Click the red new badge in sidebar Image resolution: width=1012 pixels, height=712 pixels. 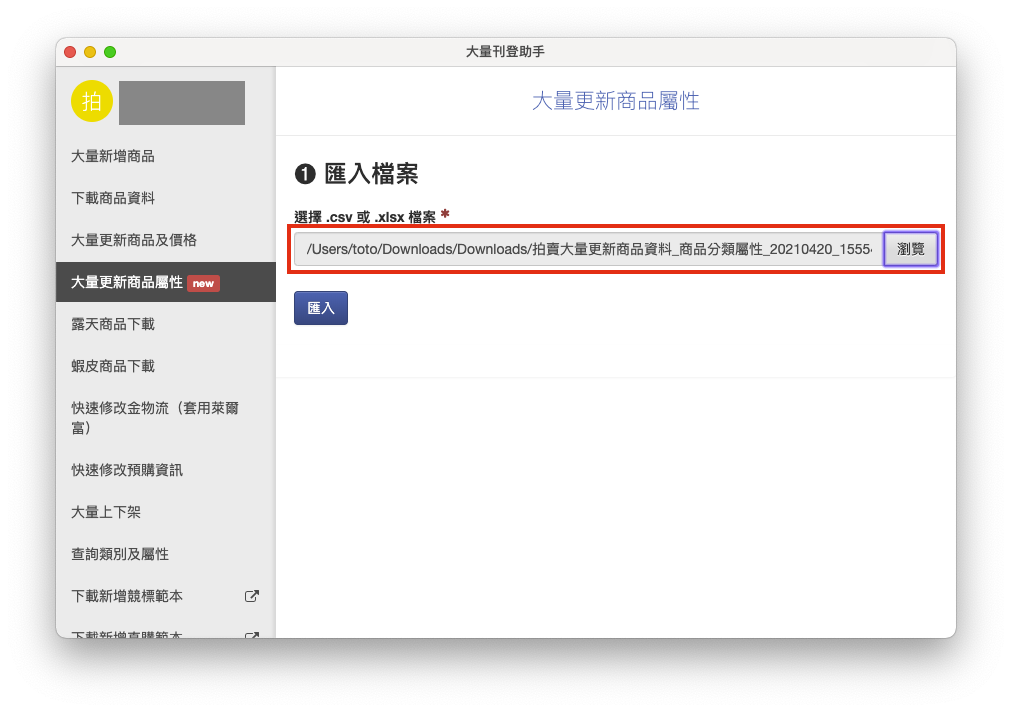click(x=203, y=283)
